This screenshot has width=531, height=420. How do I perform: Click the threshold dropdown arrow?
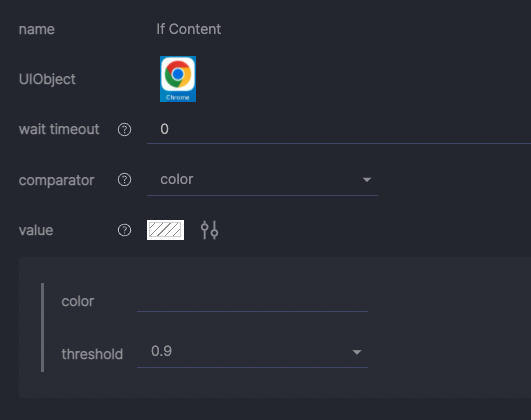357,352
